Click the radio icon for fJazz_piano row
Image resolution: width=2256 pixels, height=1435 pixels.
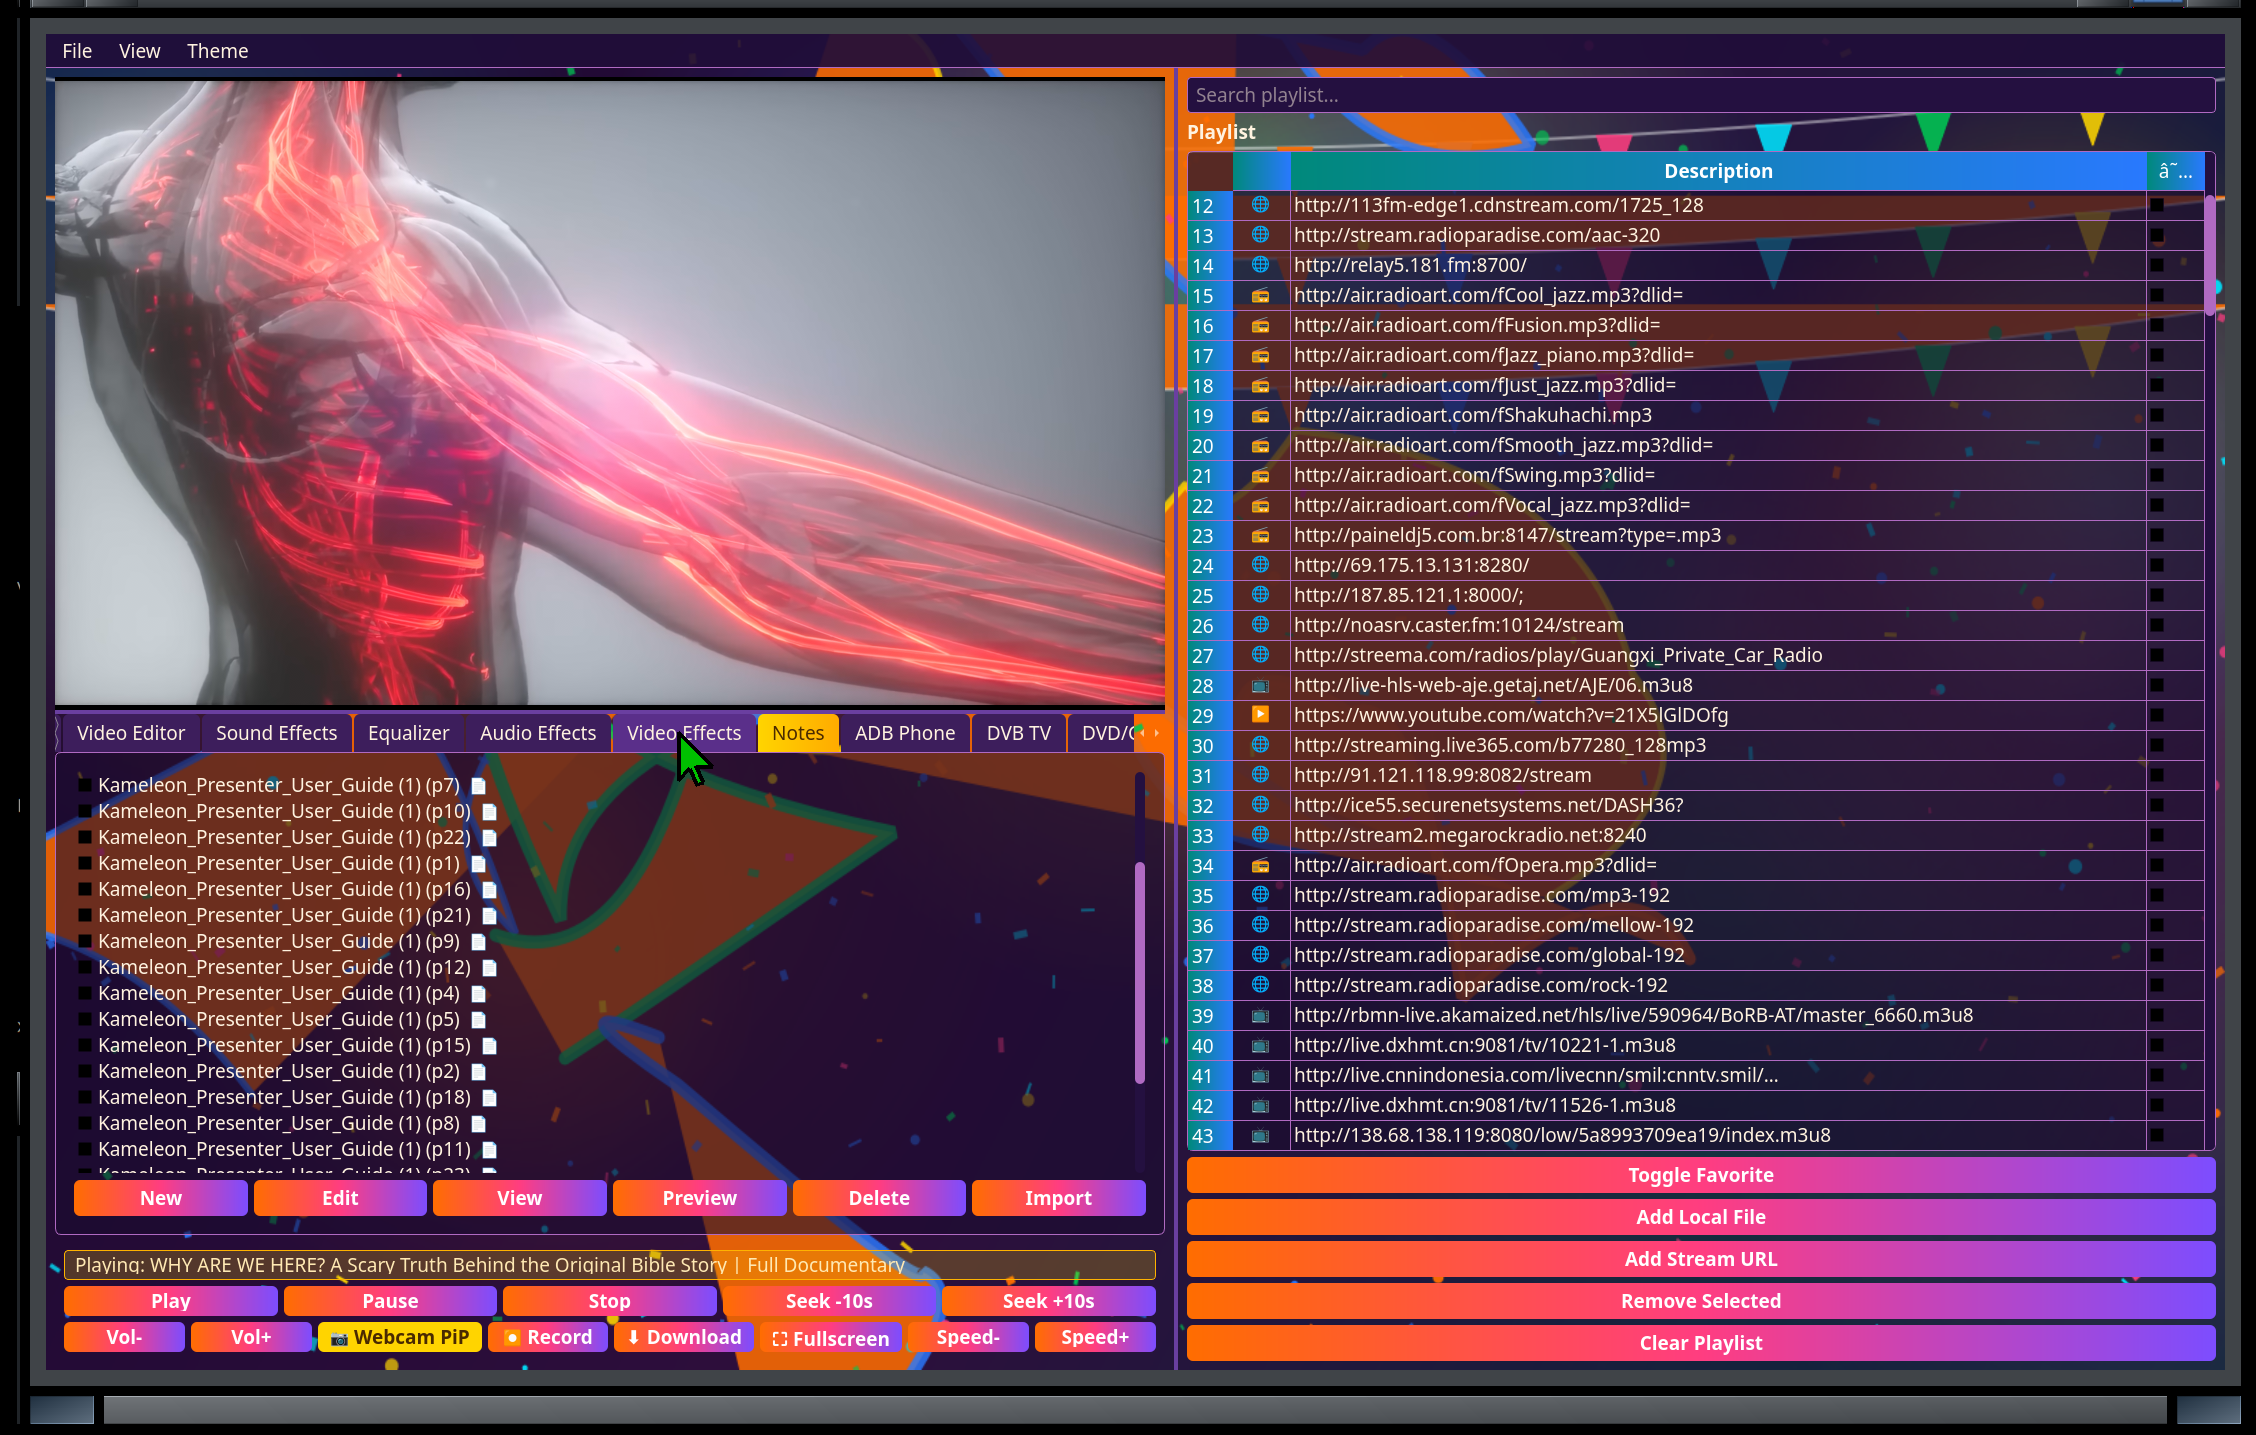1260,355
